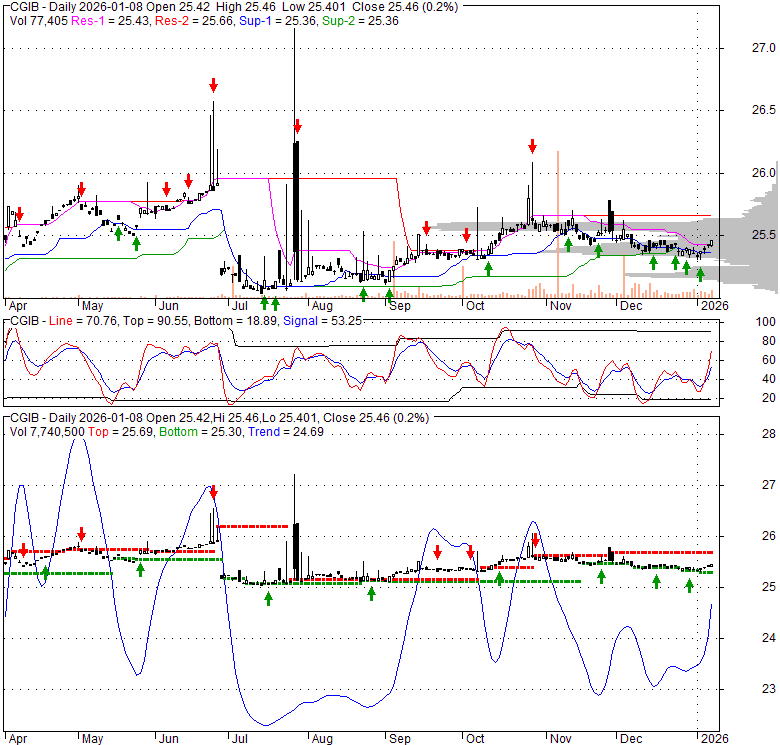The width and height of the screenshot is (780, 745).
Task: Click the first red arrow in April, top chart
Action: click(x=19, y=213)
